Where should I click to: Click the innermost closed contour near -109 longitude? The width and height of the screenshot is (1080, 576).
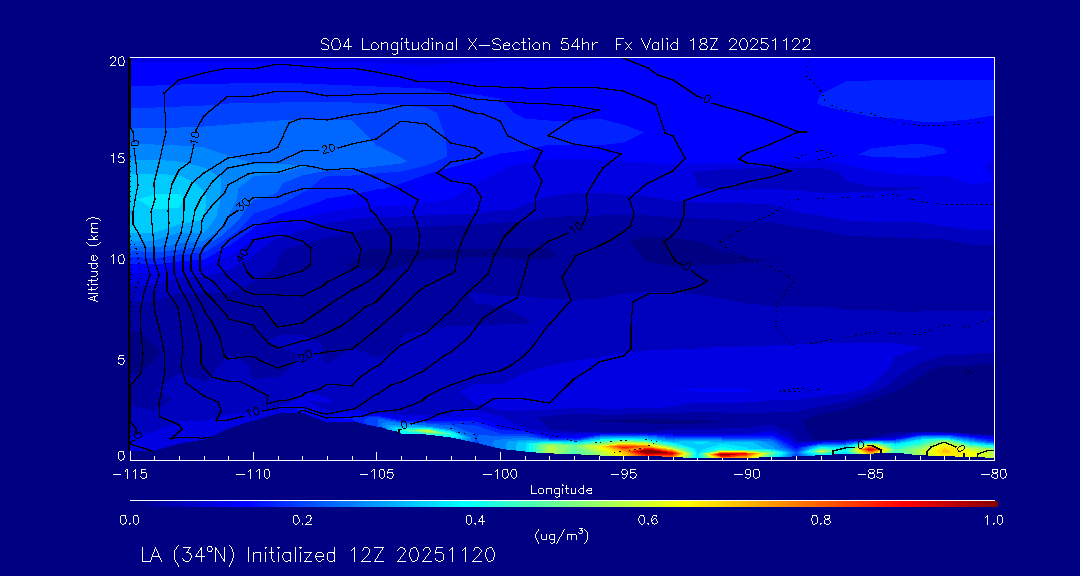(x=279, y=257)
